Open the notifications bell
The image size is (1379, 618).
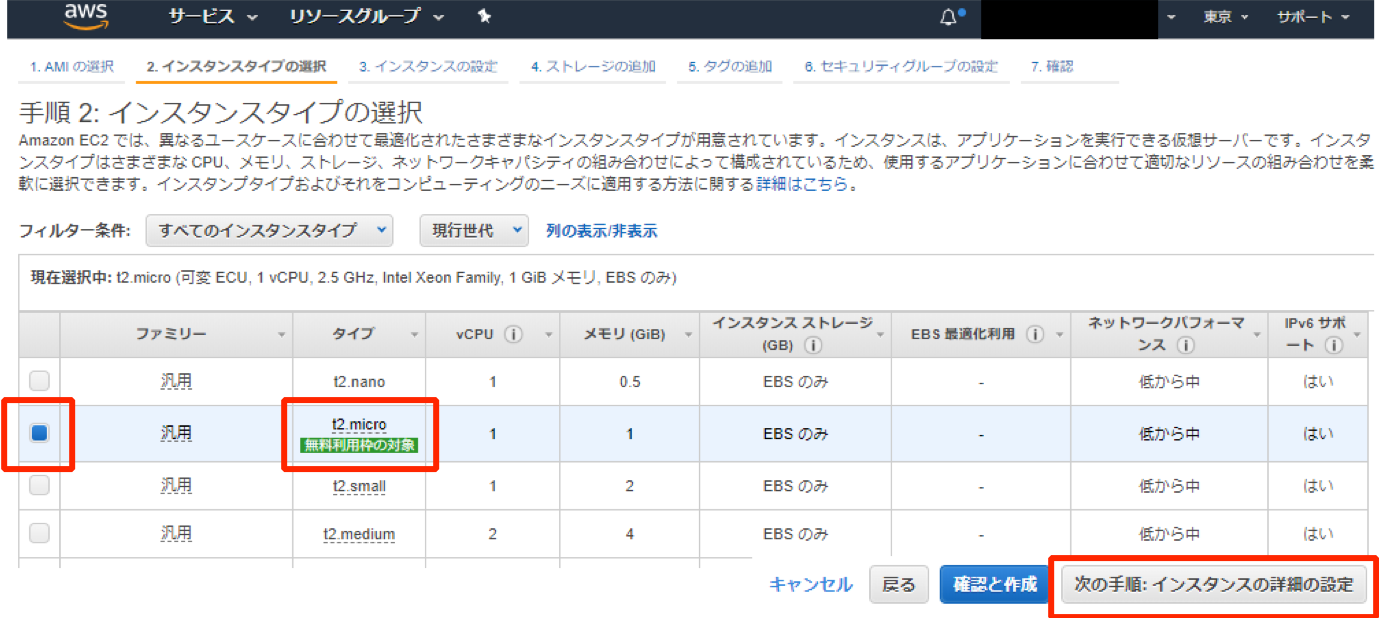pyautogui.click(x=948, y=17)
